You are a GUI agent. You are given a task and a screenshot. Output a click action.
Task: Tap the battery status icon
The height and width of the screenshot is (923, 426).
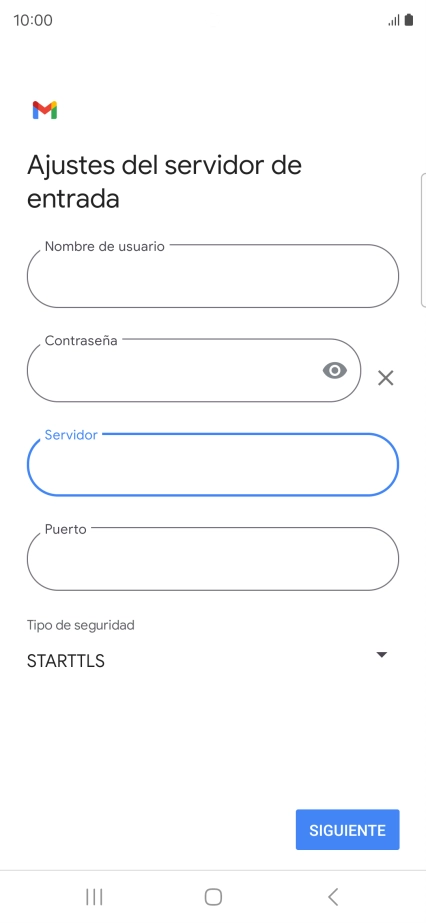[x=409, y=20]
